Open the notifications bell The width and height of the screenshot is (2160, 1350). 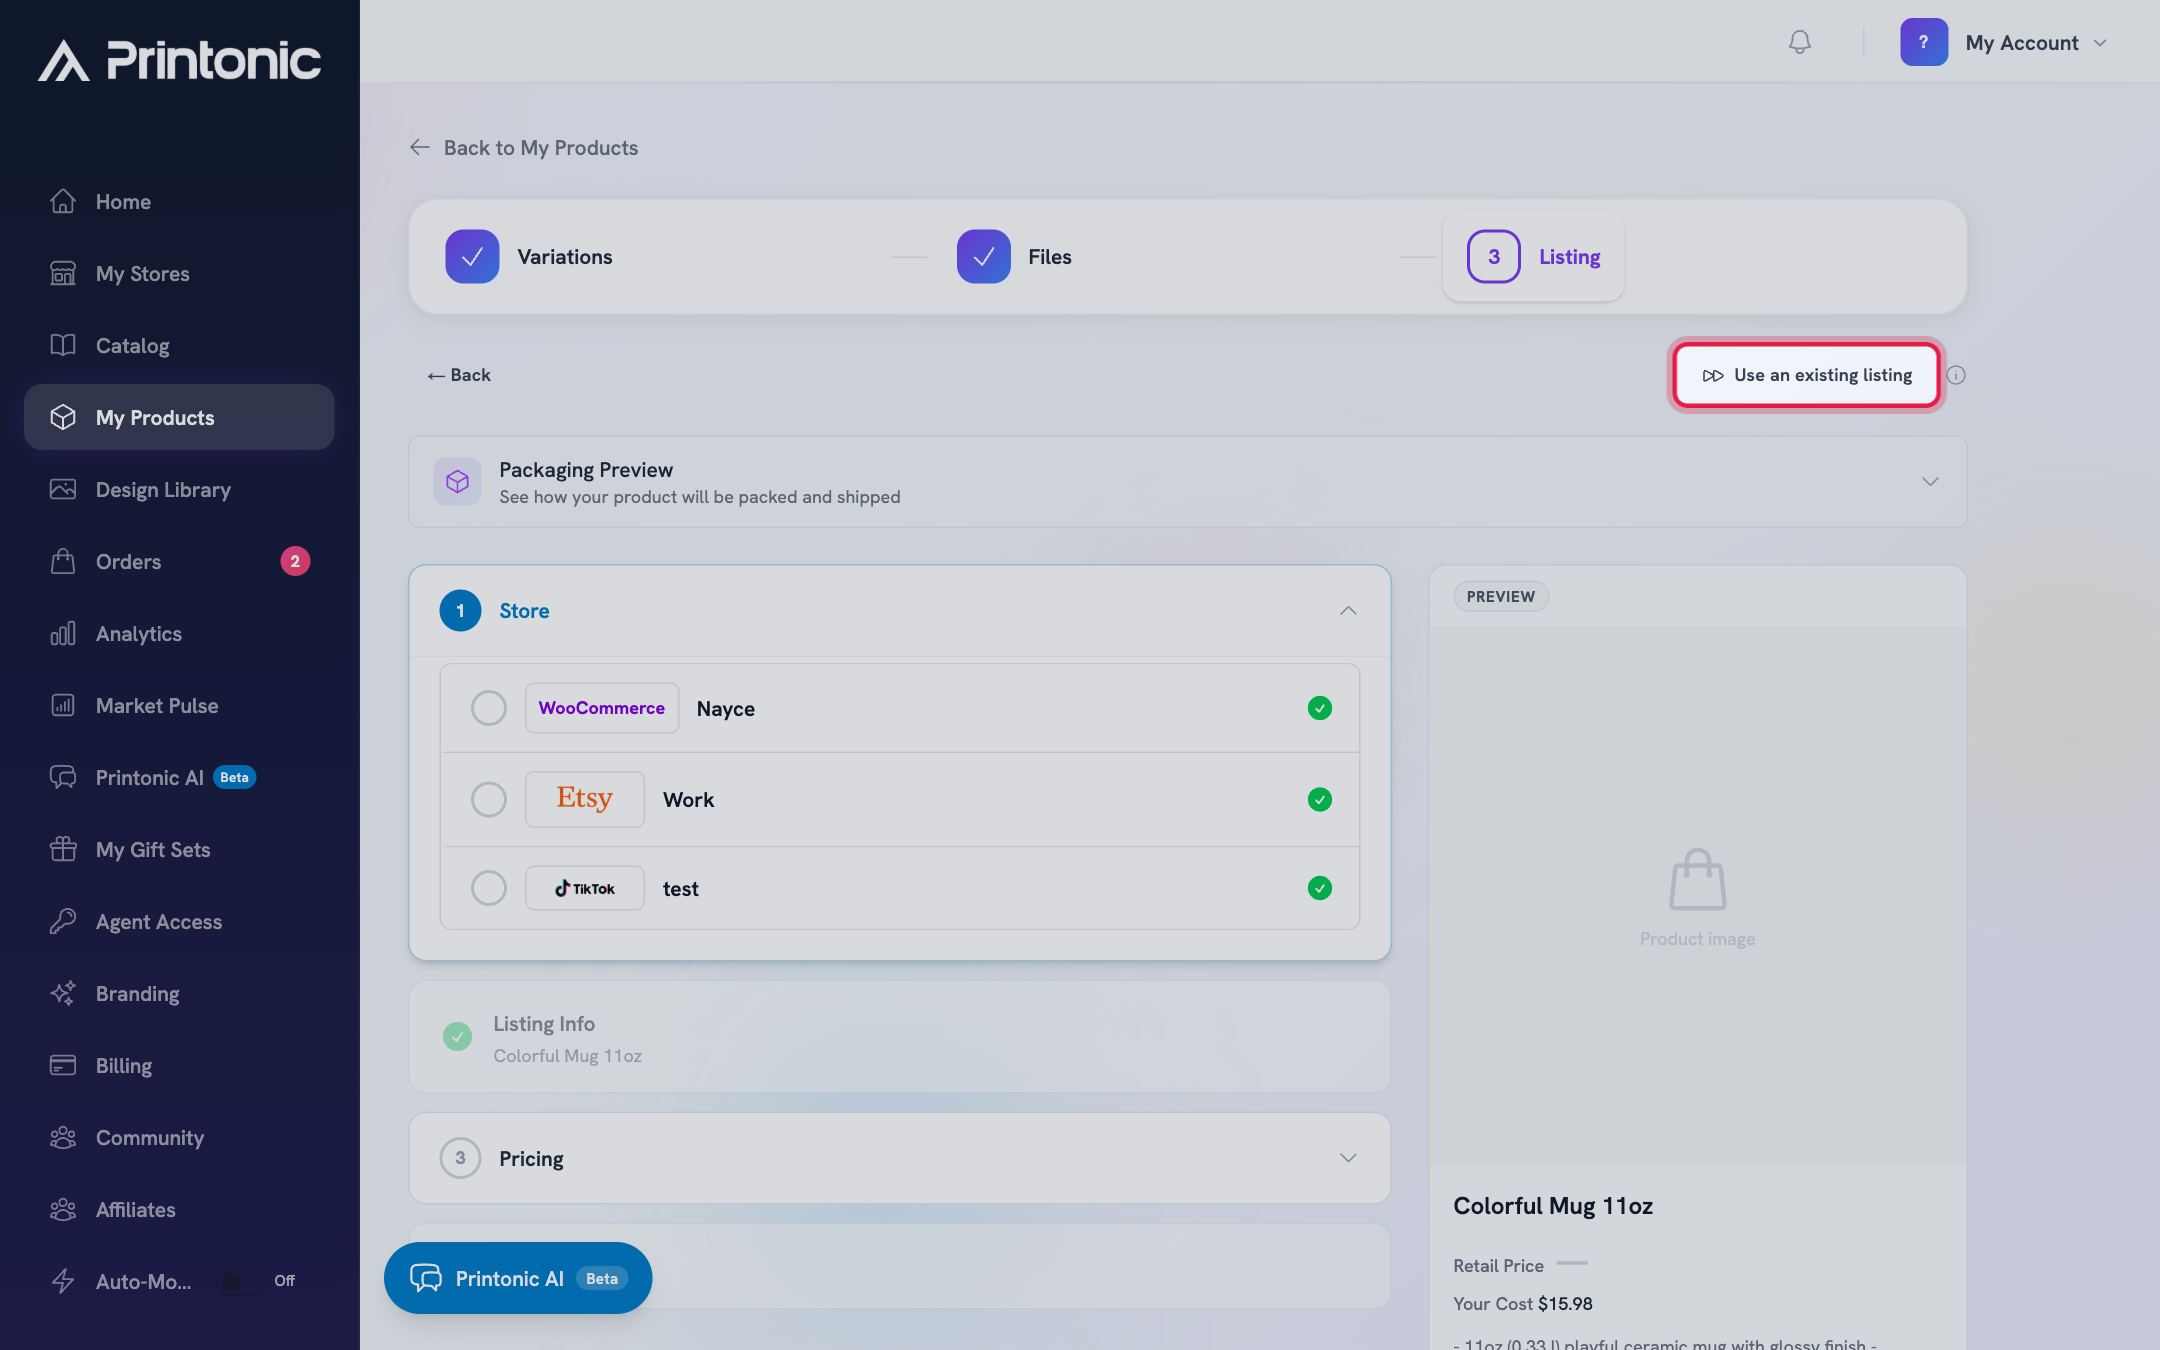point(1800,42)
